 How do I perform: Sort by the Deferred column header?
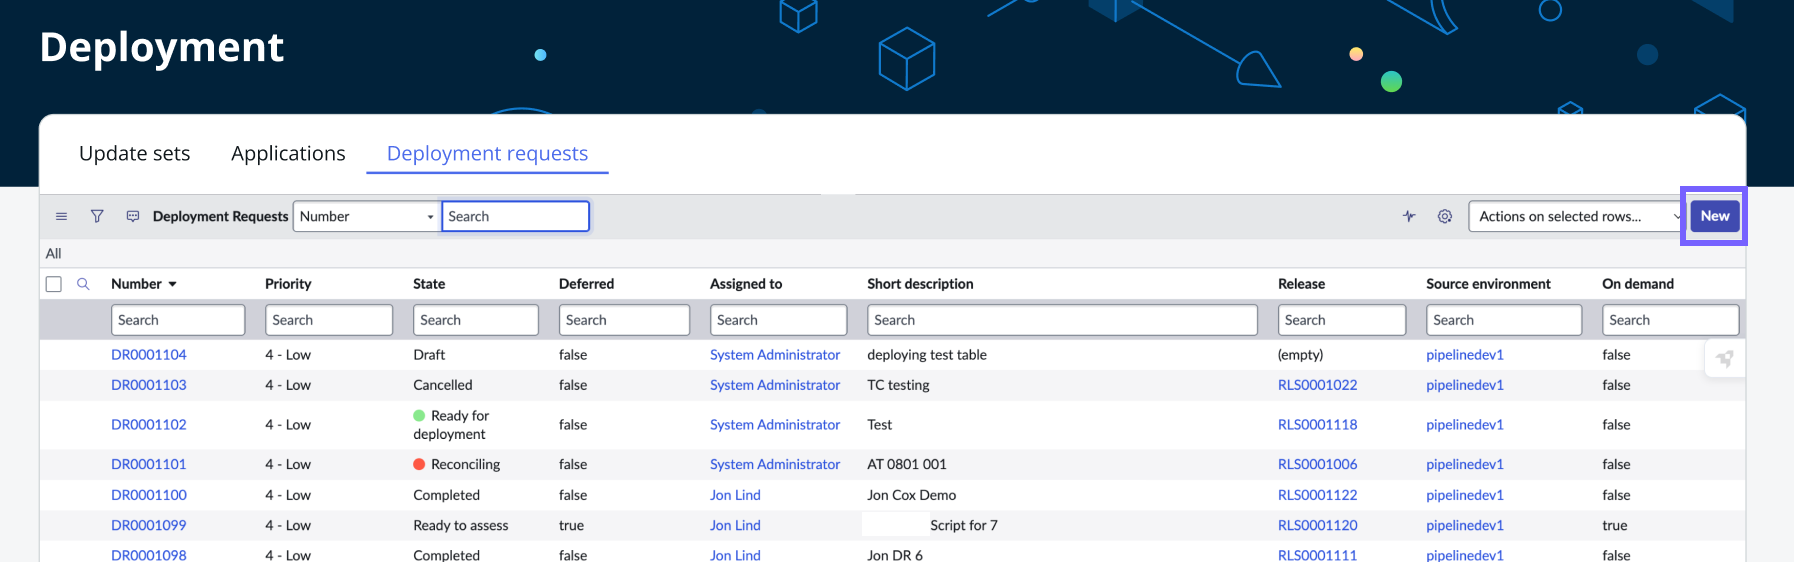coord(586,284)
